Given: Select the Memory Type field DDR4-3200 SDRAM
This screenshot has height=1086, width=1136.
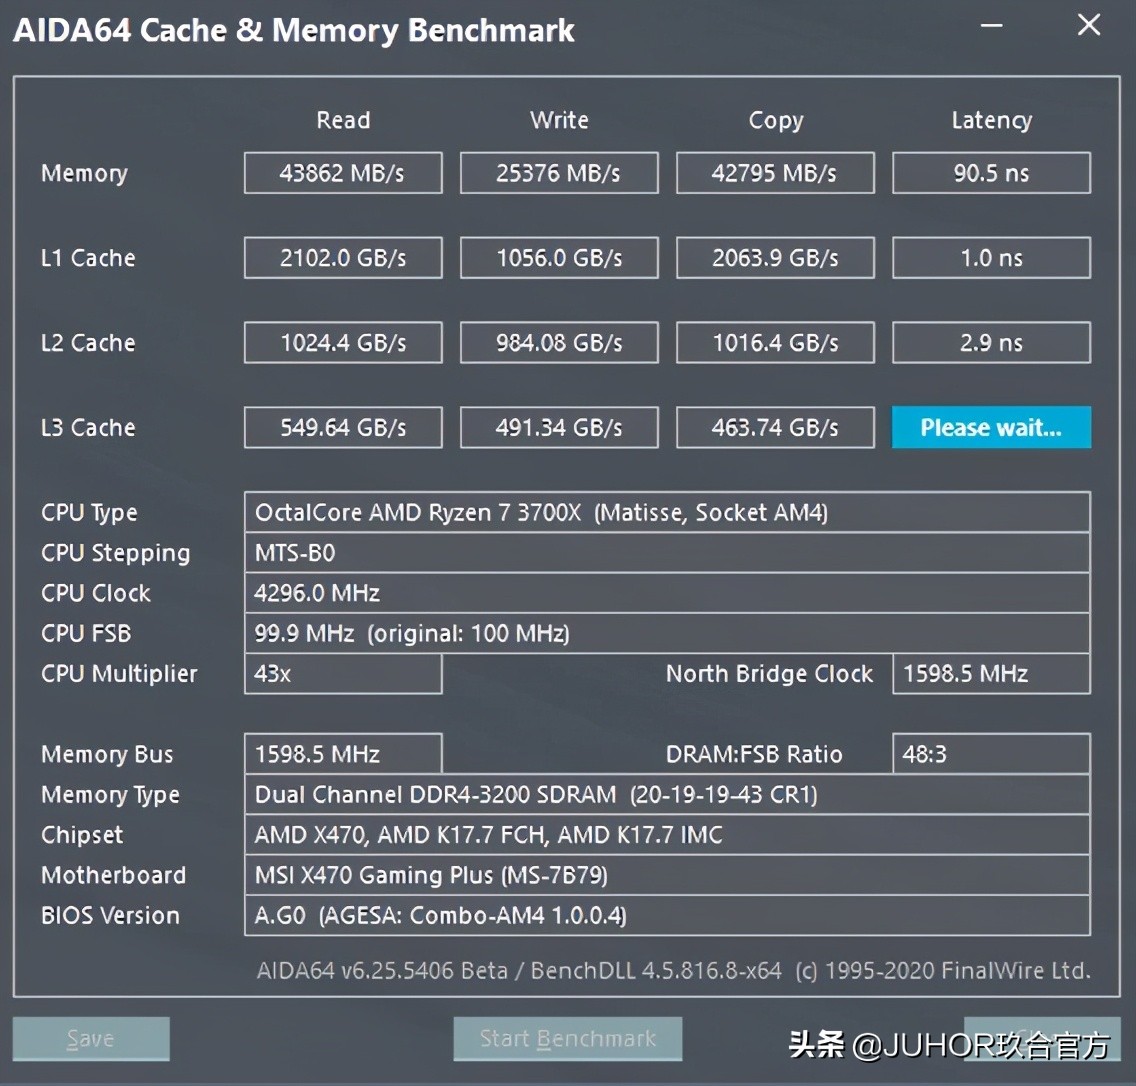Looking at the screenshot, I should [668, 794].
